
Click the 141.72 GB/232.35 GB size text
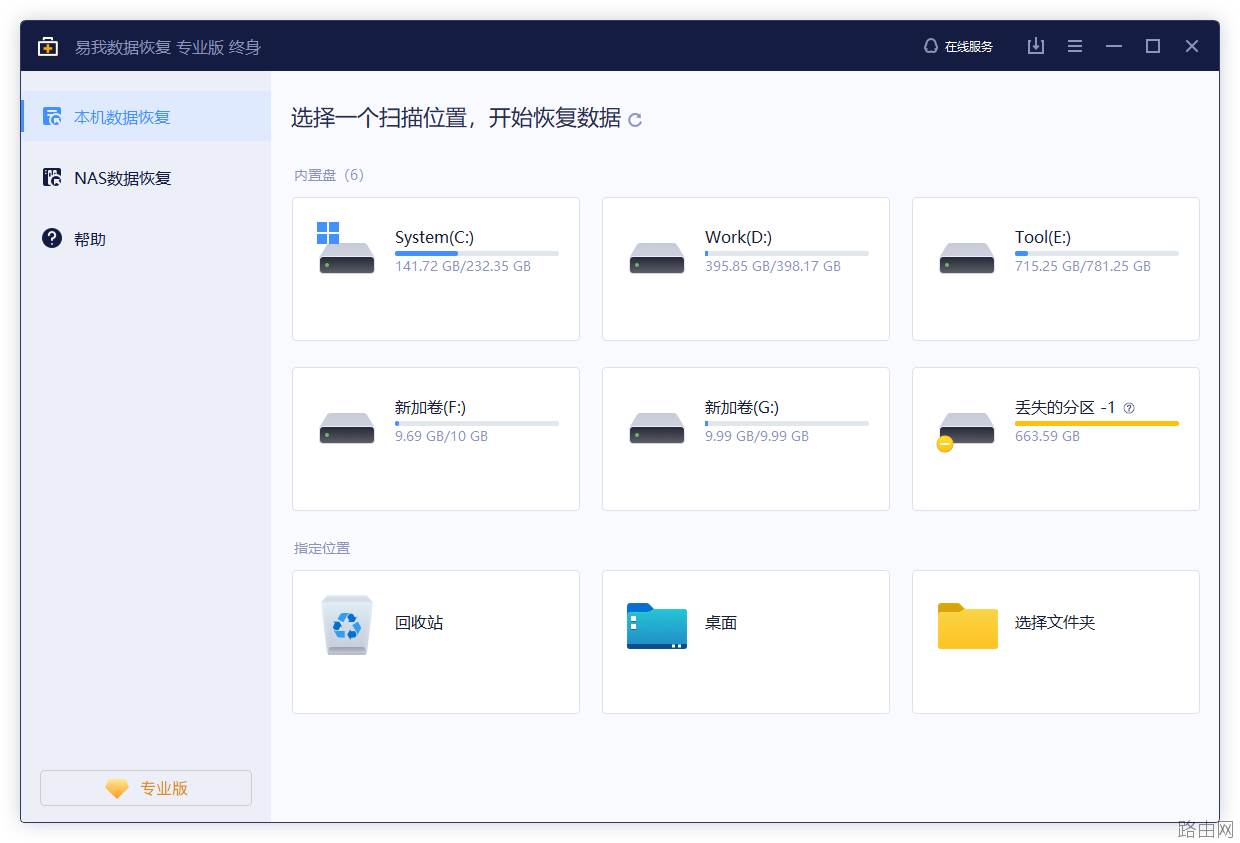[x=463, y=266]
